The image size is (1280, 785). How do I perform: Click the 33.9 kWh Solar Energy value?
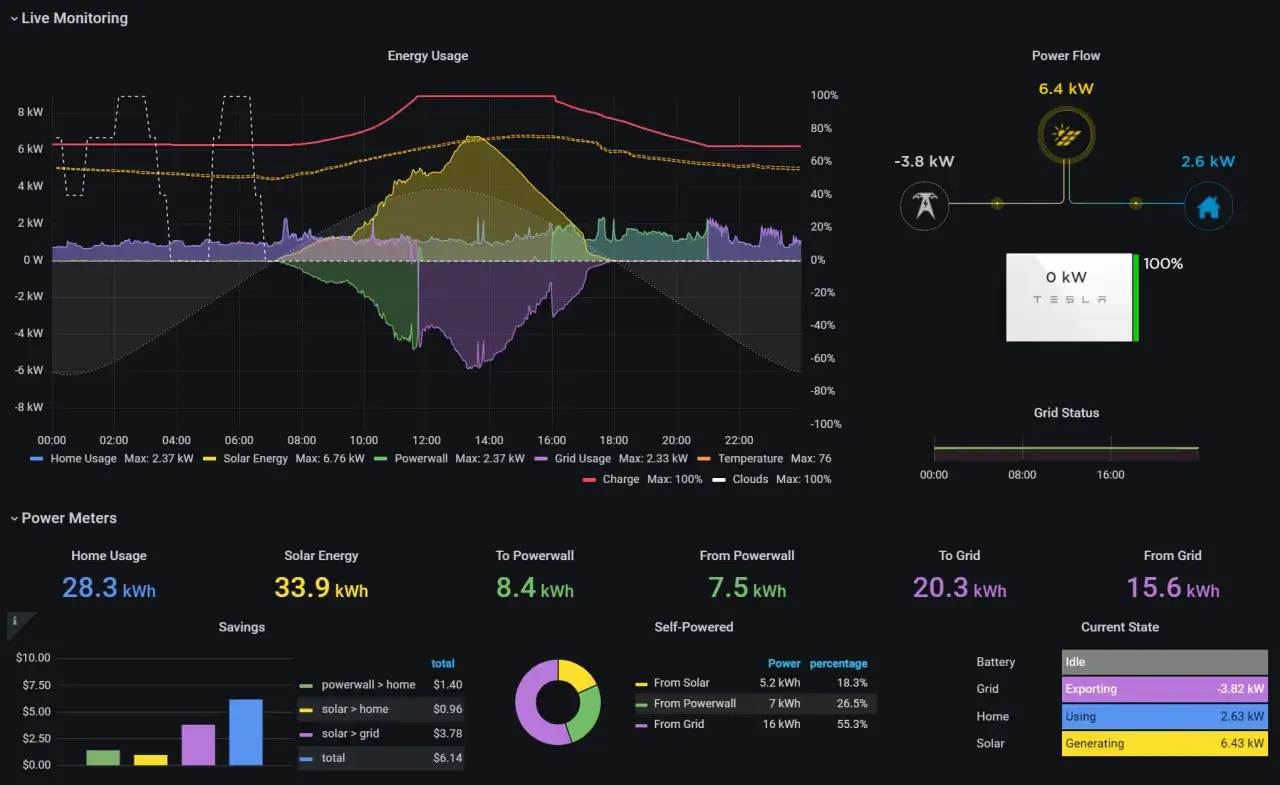[x=321, y=587]
